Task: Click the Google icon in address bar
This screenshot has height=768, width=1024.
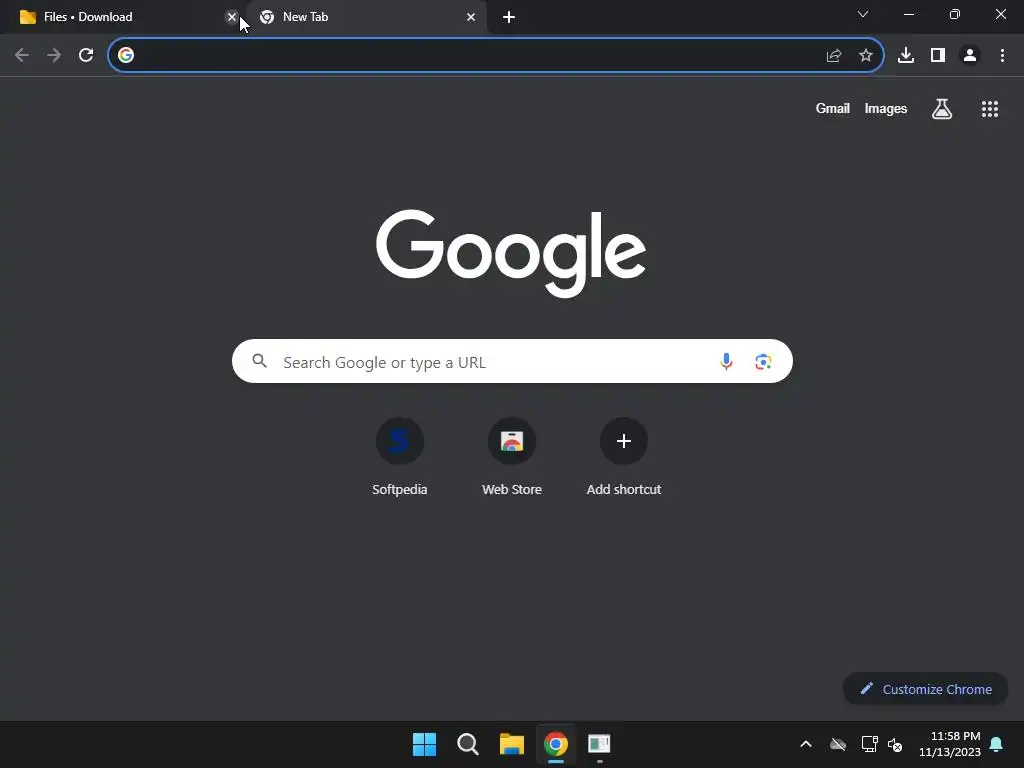Action: [126, 55]
